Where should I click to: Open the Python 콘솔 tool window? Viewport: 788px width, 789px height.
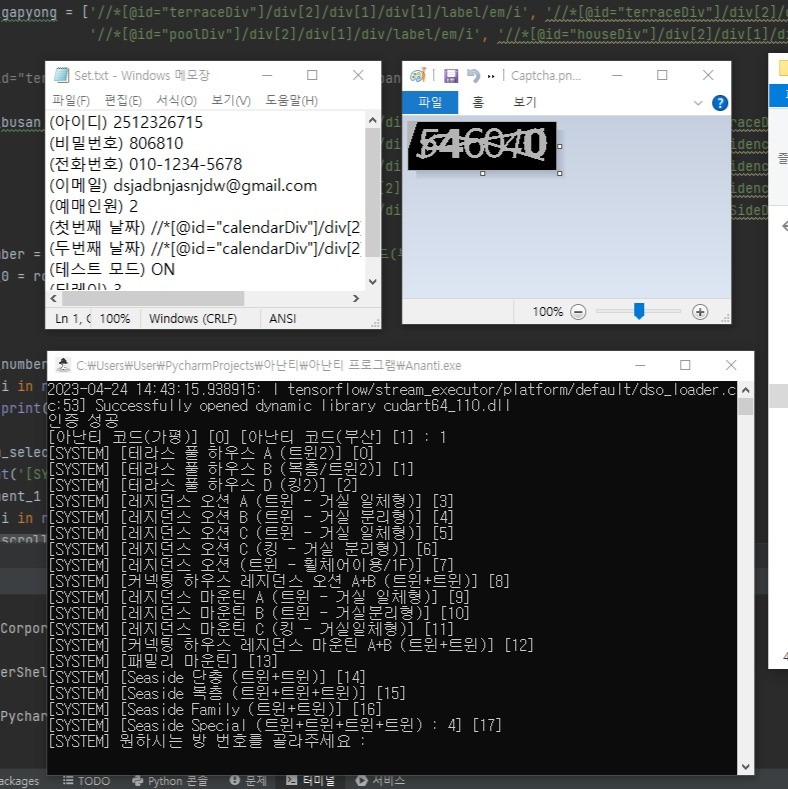pyautogui.click(x=170, y=781)
